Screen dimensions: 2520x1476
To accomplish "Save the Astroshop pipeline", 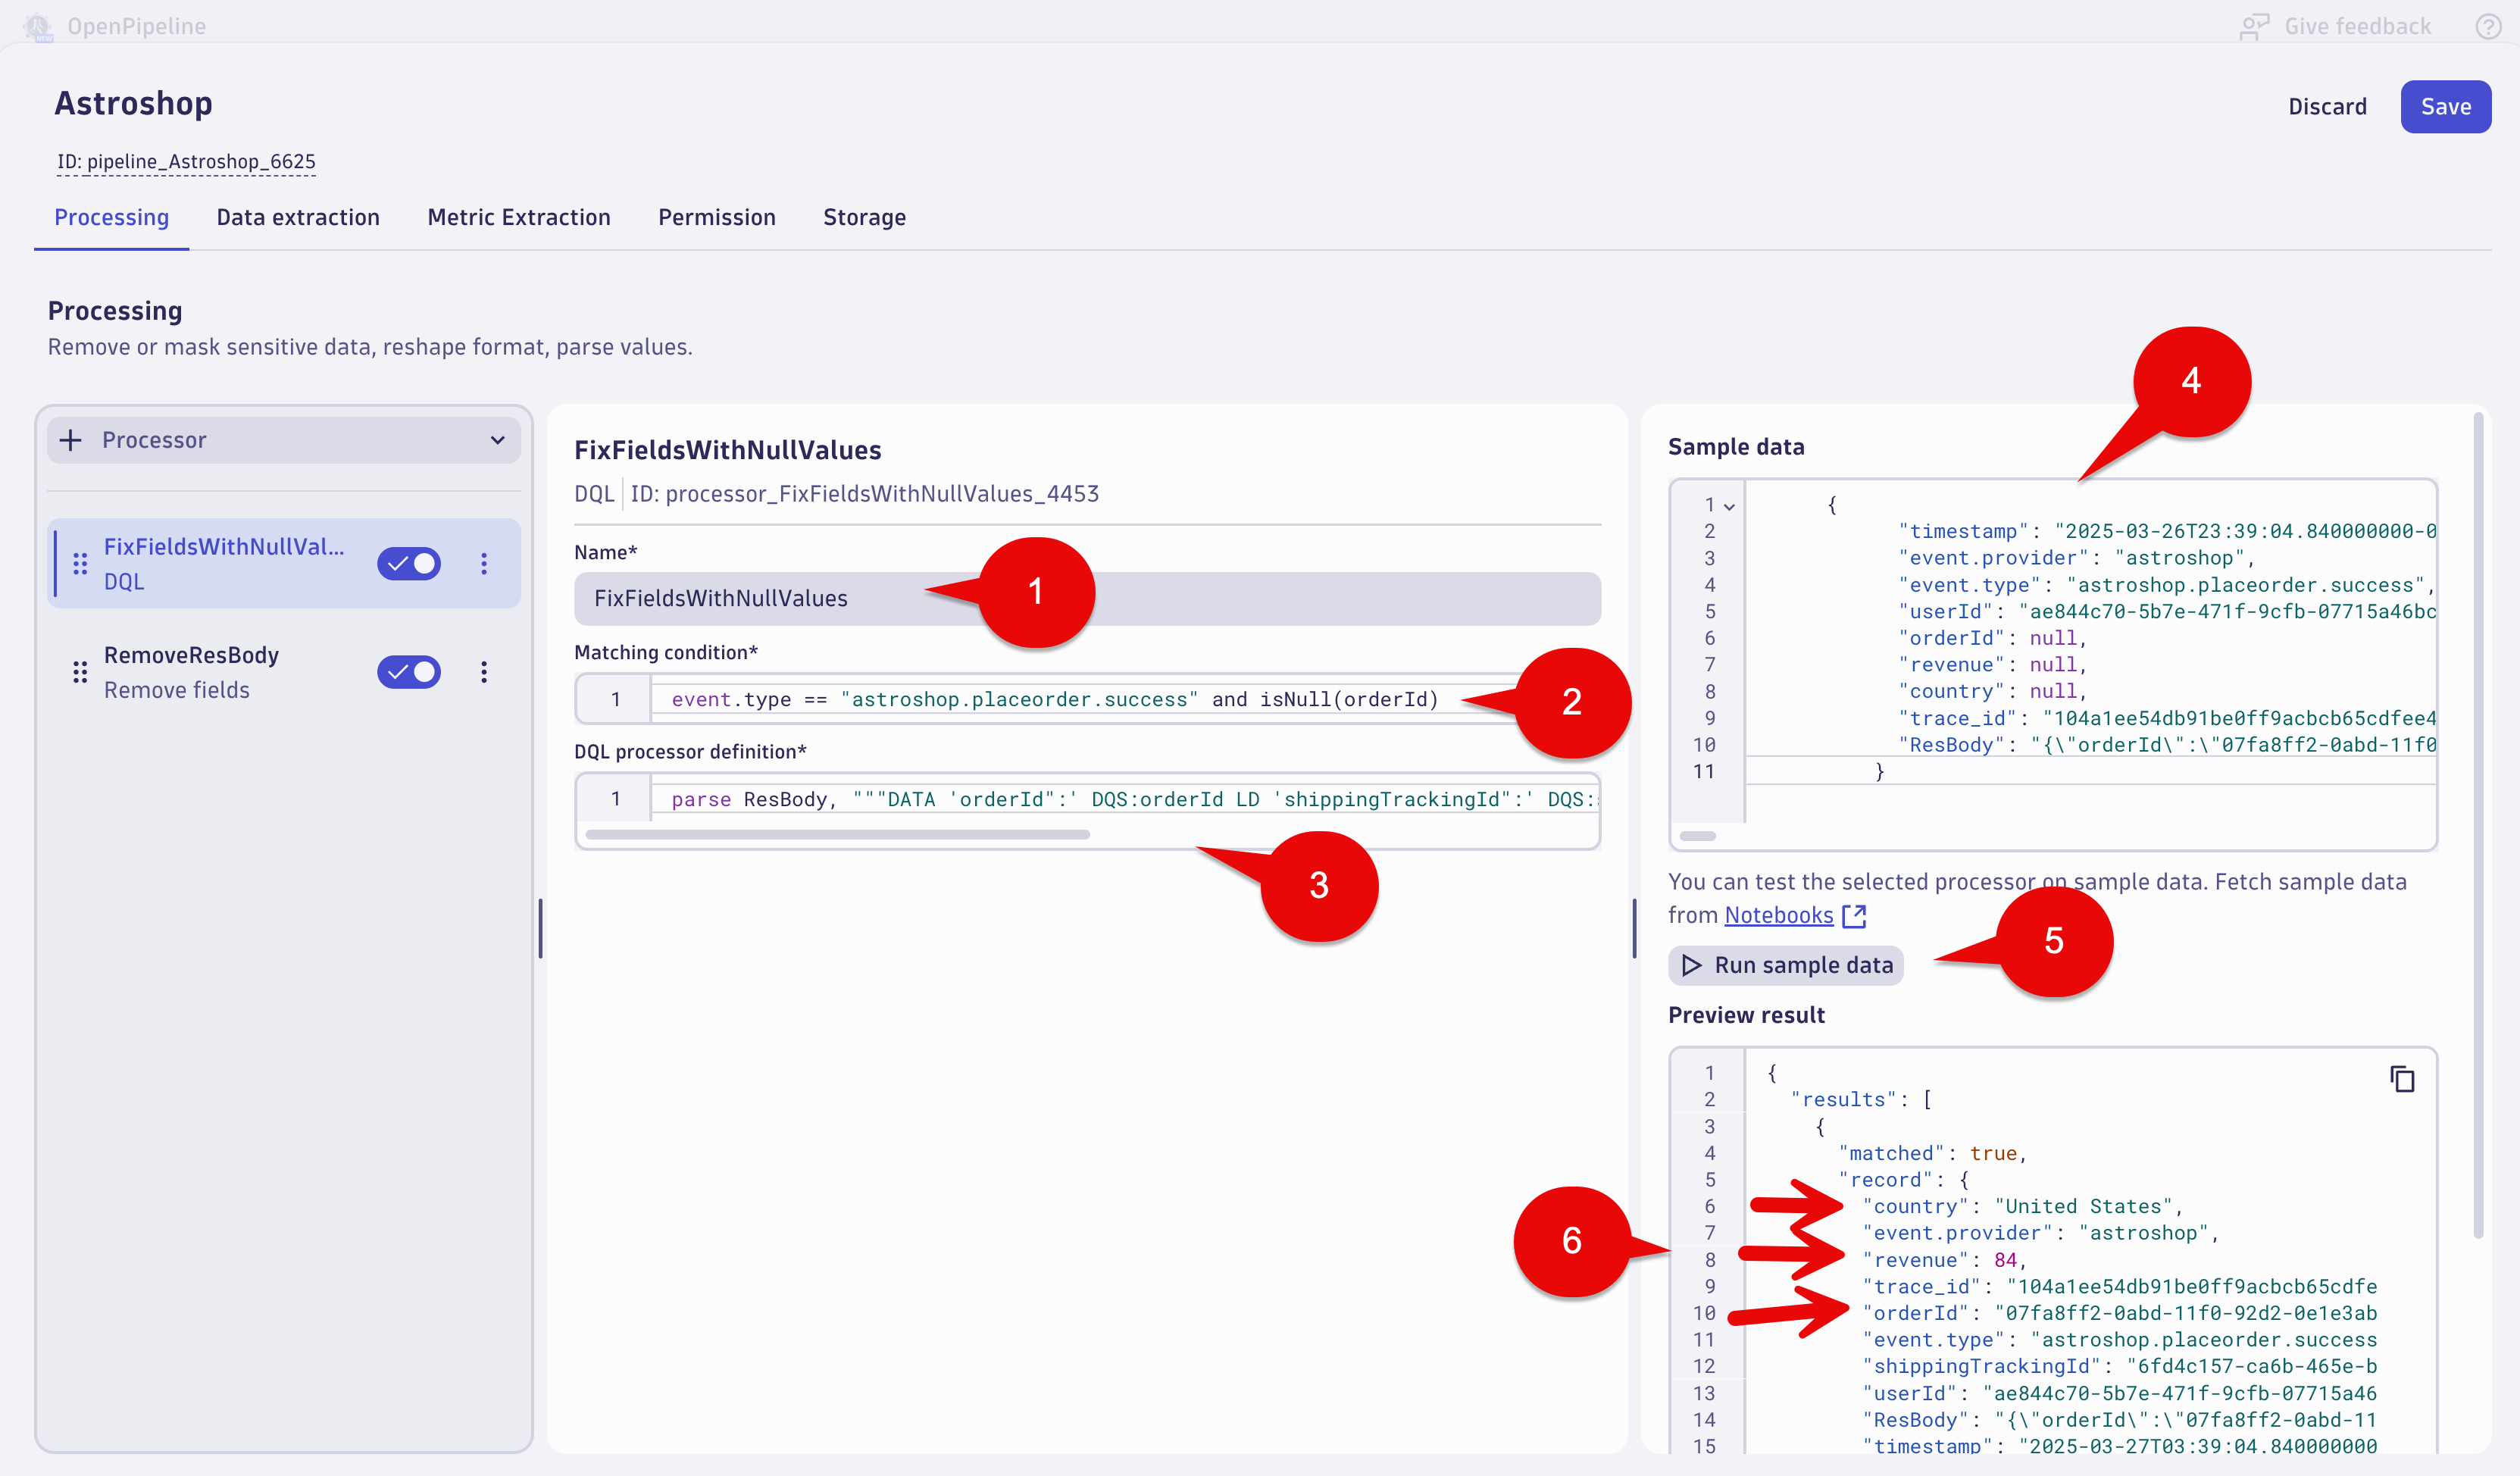I will [2446, 107].
